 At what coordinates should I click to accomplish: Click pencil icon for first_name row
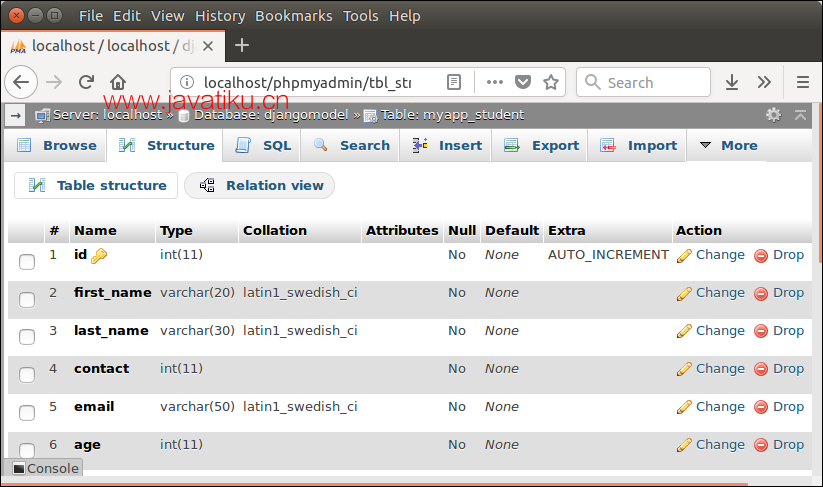pos(684,294)
